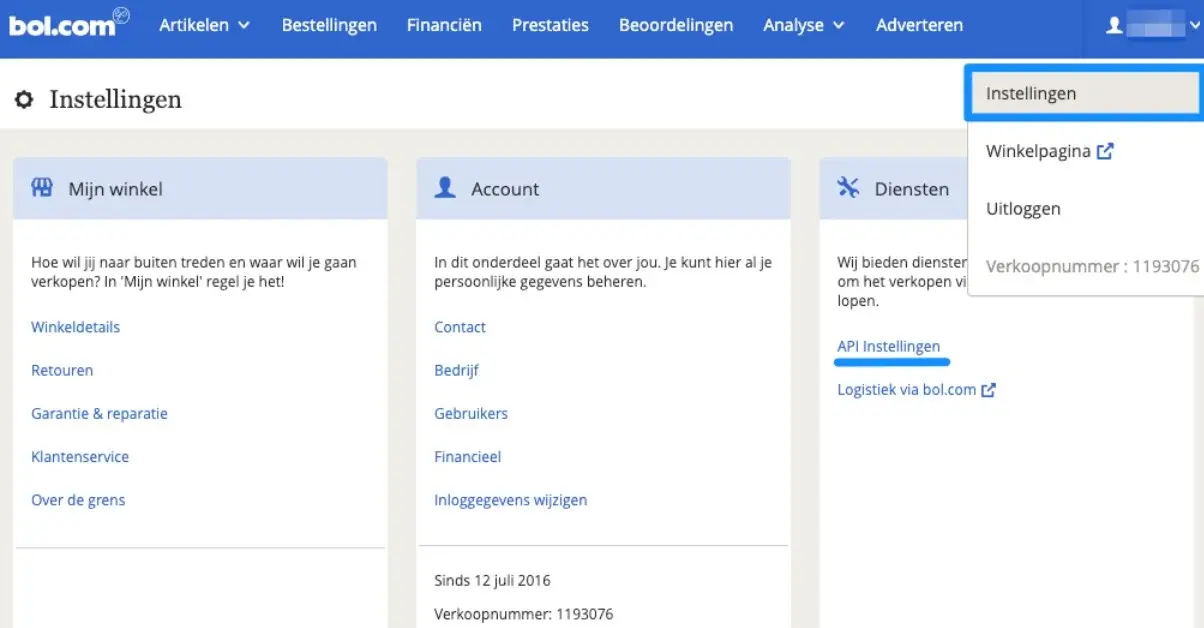Click the Mijn winkel shop icon
The width and height of the screenshot is (1204, 628).
tap(42, 188)
